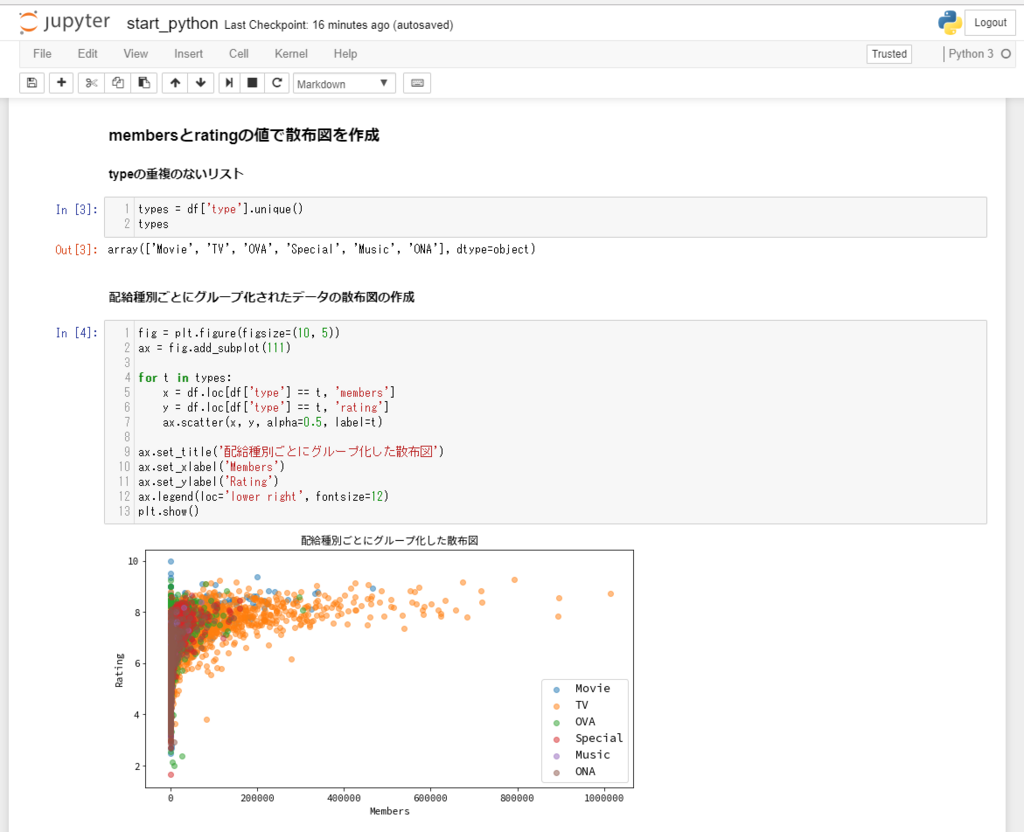The width and height of the screenshot is (1024, 832).
Task: Select the In [3] code cell editor
Action: [x=545, y=217]
